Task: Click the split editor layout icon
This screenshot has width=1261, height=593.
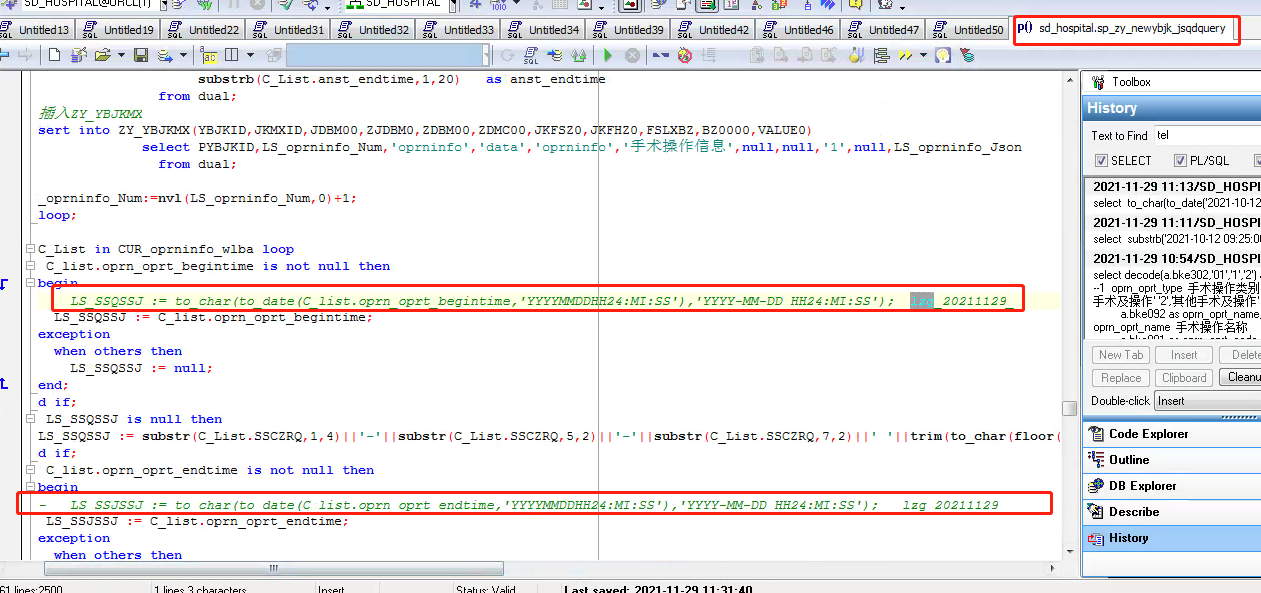Action: point(231,55)
